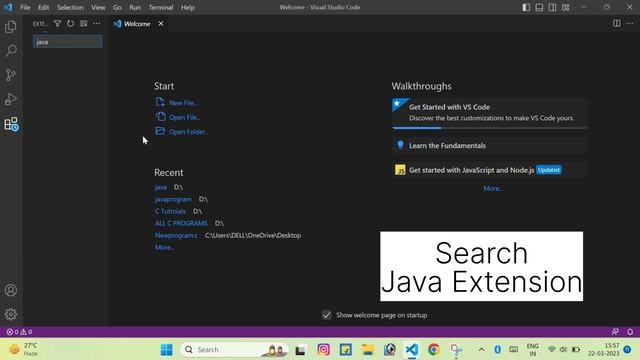Show more recent items link
This screenshot has width=640, height=360.
point(165,247)
